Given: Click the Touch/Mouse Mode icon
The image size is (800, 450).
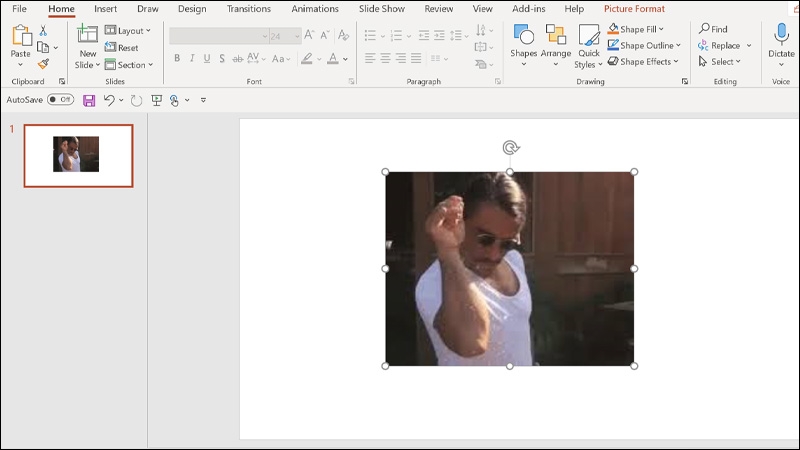Looking at the screenshot, I should coord(174,101).
